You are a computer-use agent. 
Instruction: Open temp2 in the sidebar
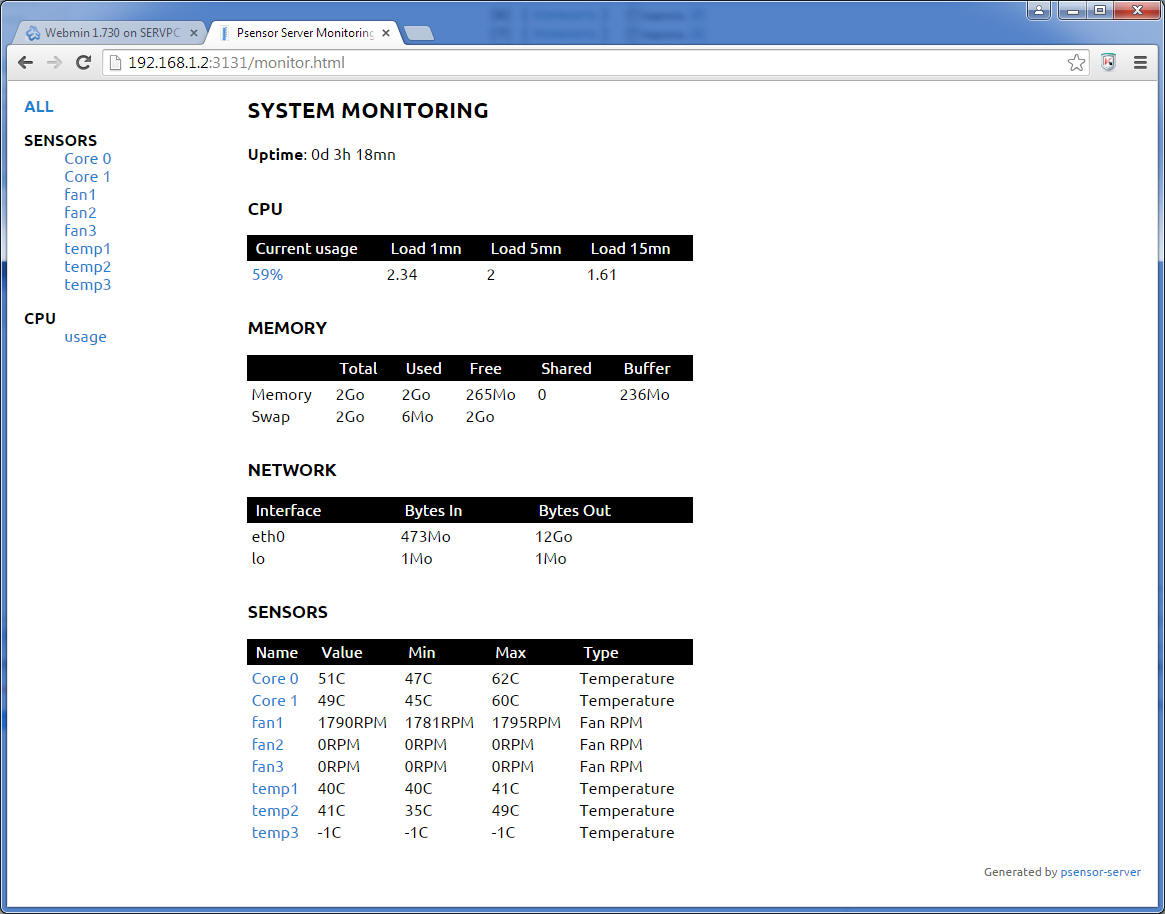(88, 266)
